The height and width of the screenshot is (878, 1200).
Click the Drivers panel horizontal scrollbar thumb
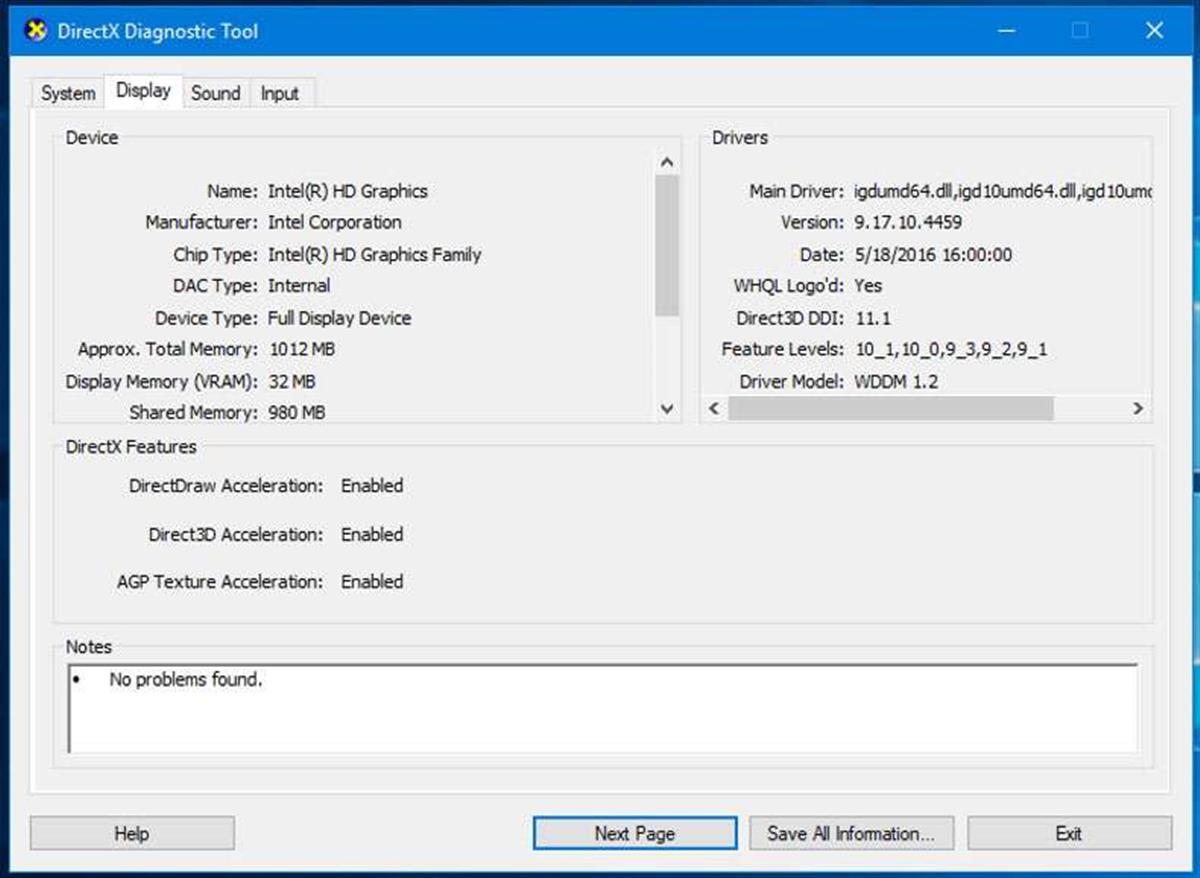pyautogui.click(x=890, y=408)
